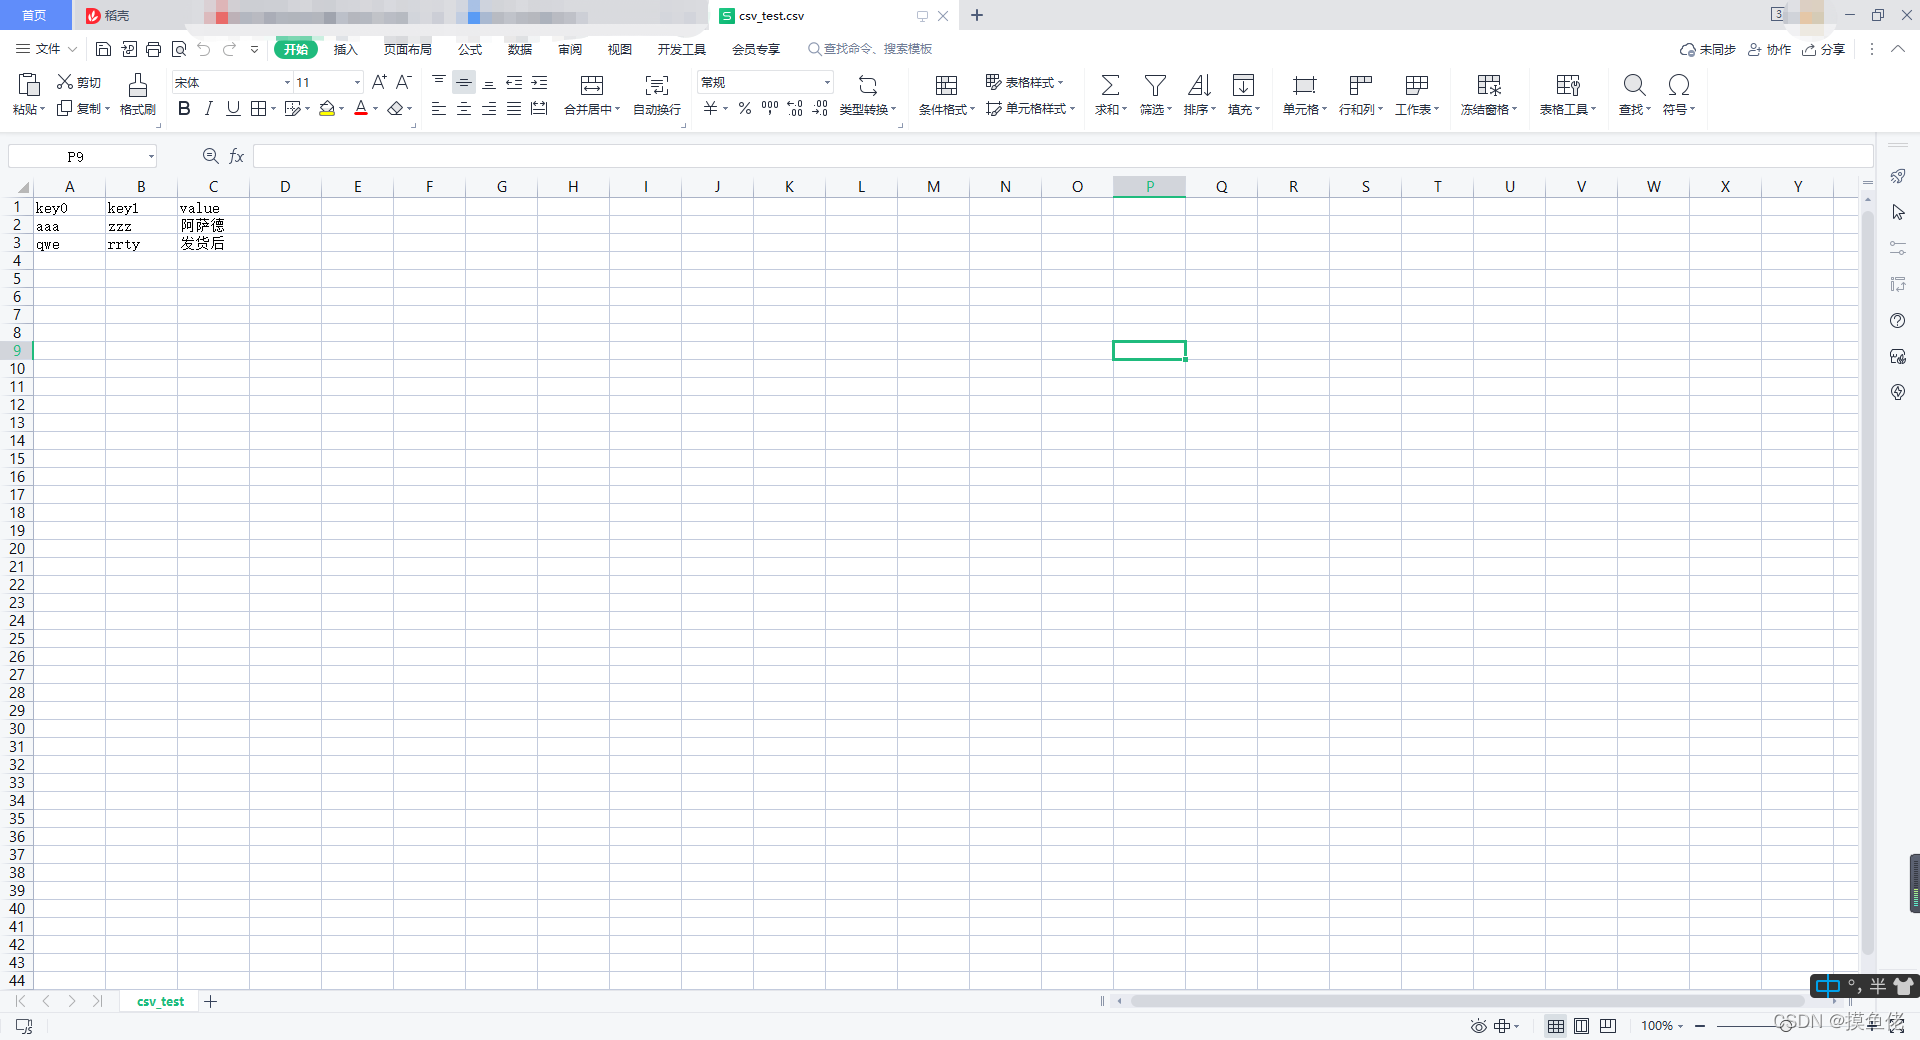Screen dimensions: 1920x1040
Task: Select cell C2 containing 阿萨德
Action: pos(213,226)
